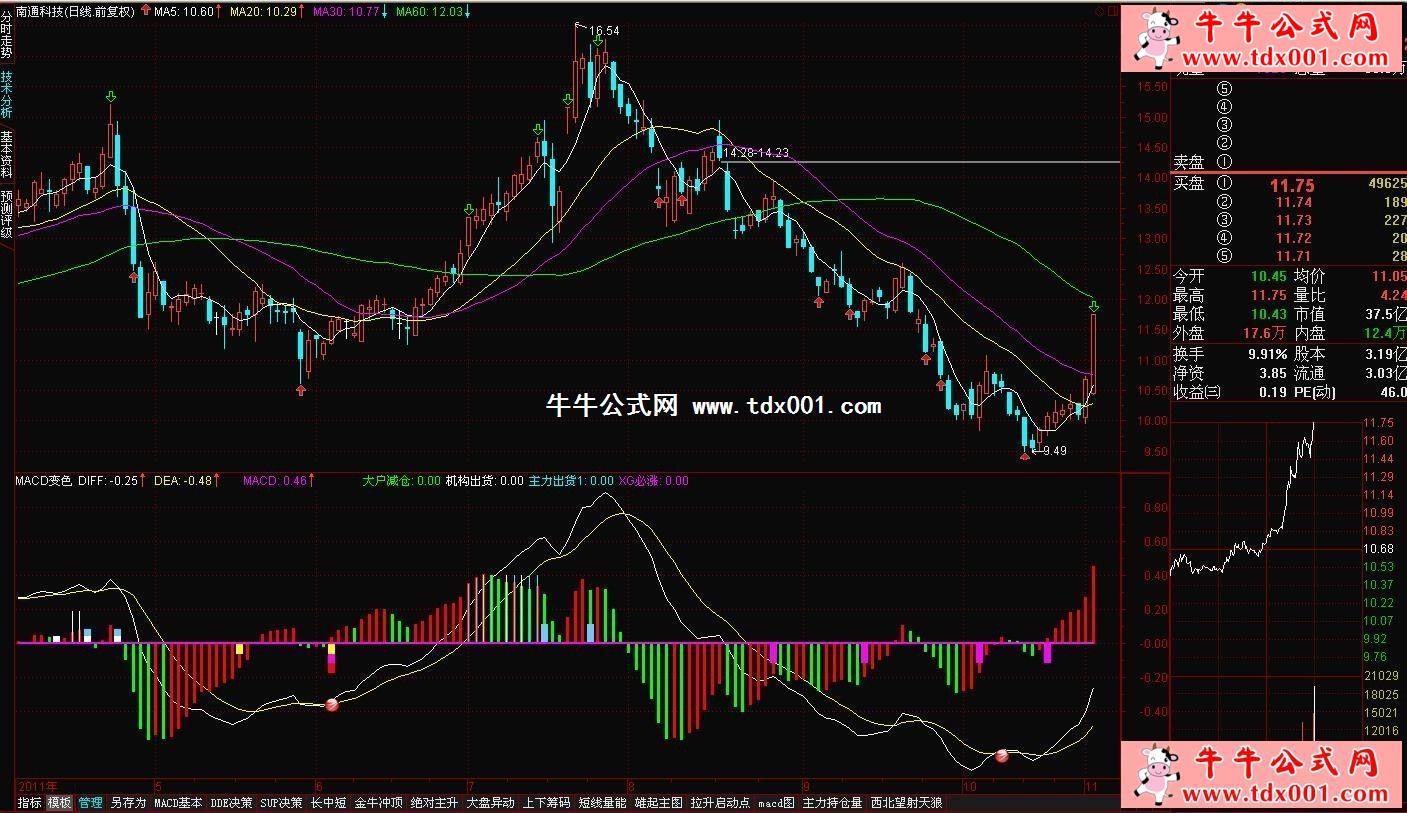The width and height of the screenshot is (1407, 813).
Task: Click the red arrow icon beside 南通科技 title
Action: pyautogui.click(x=148, y=11)
